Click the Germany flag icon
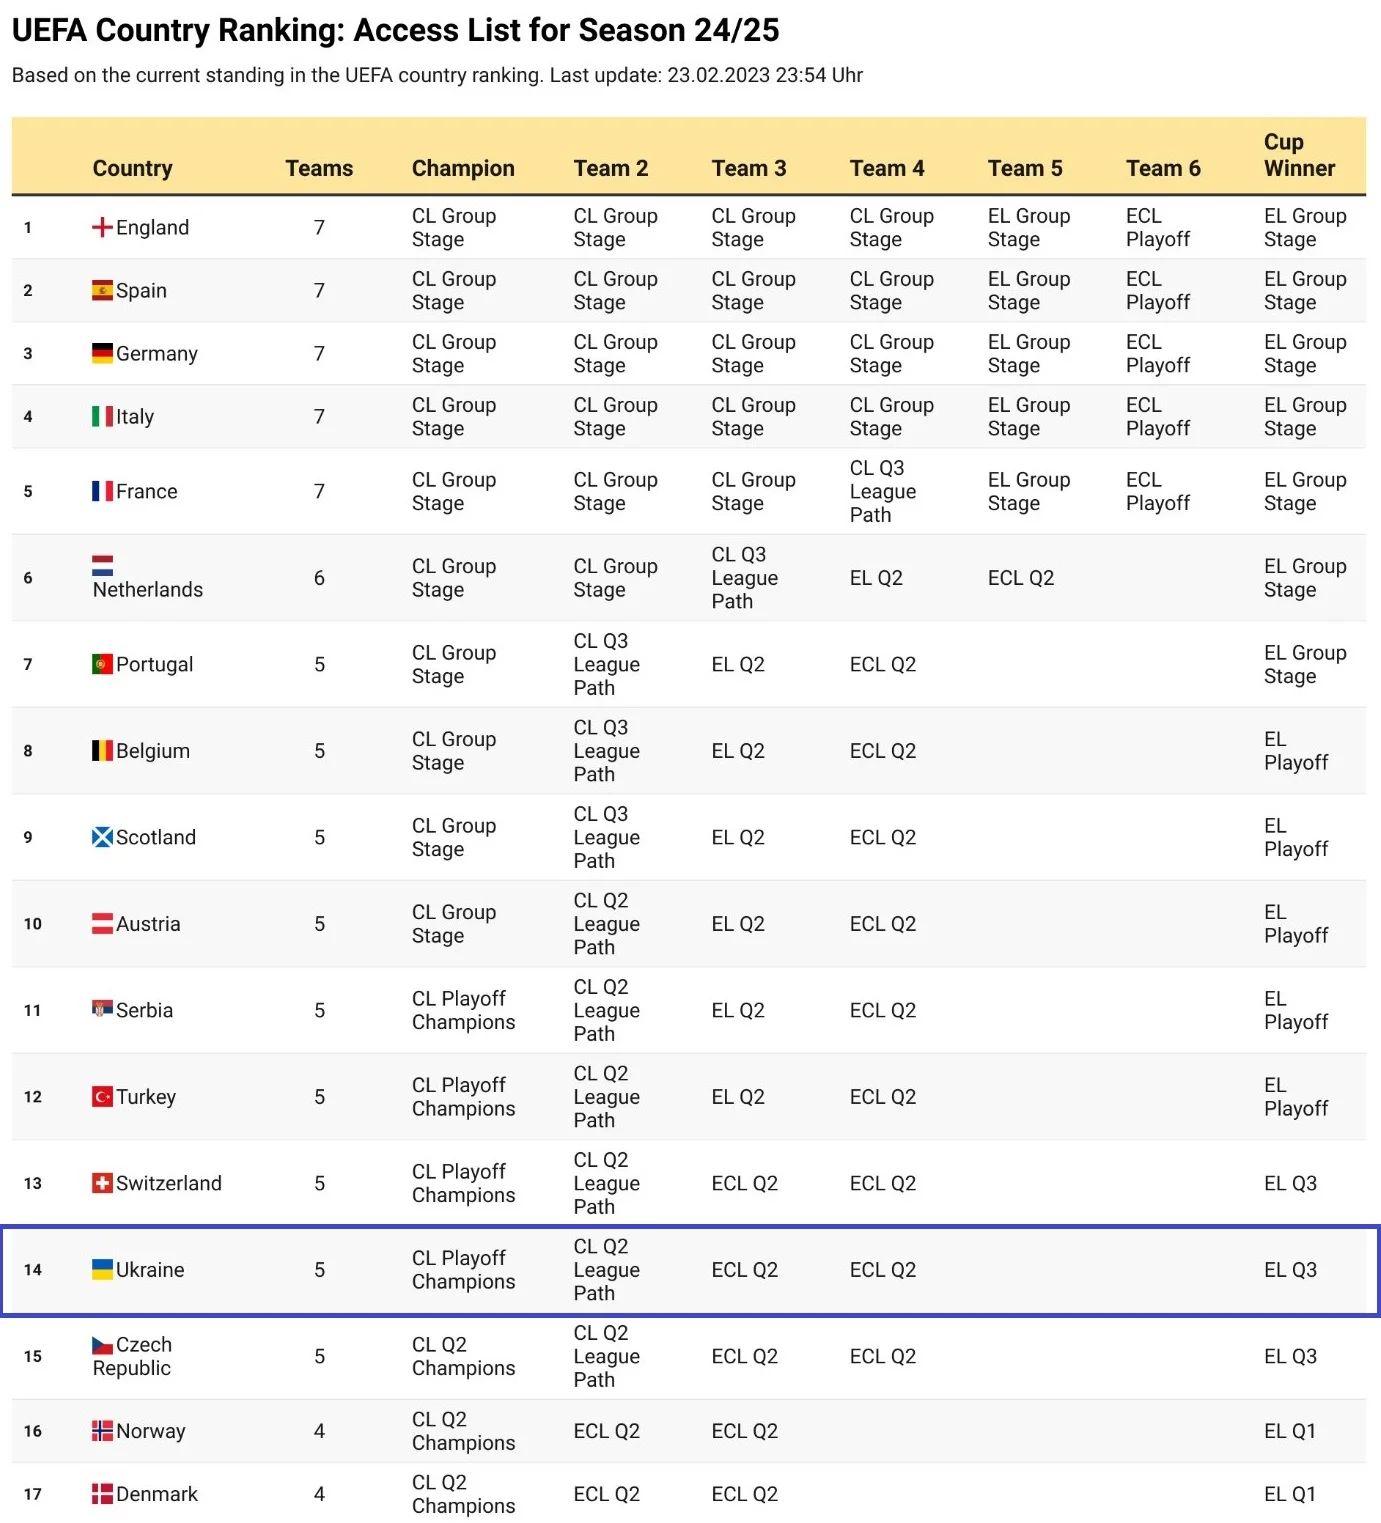This screenshot has height=1523, width=1381. pos(102,354)
